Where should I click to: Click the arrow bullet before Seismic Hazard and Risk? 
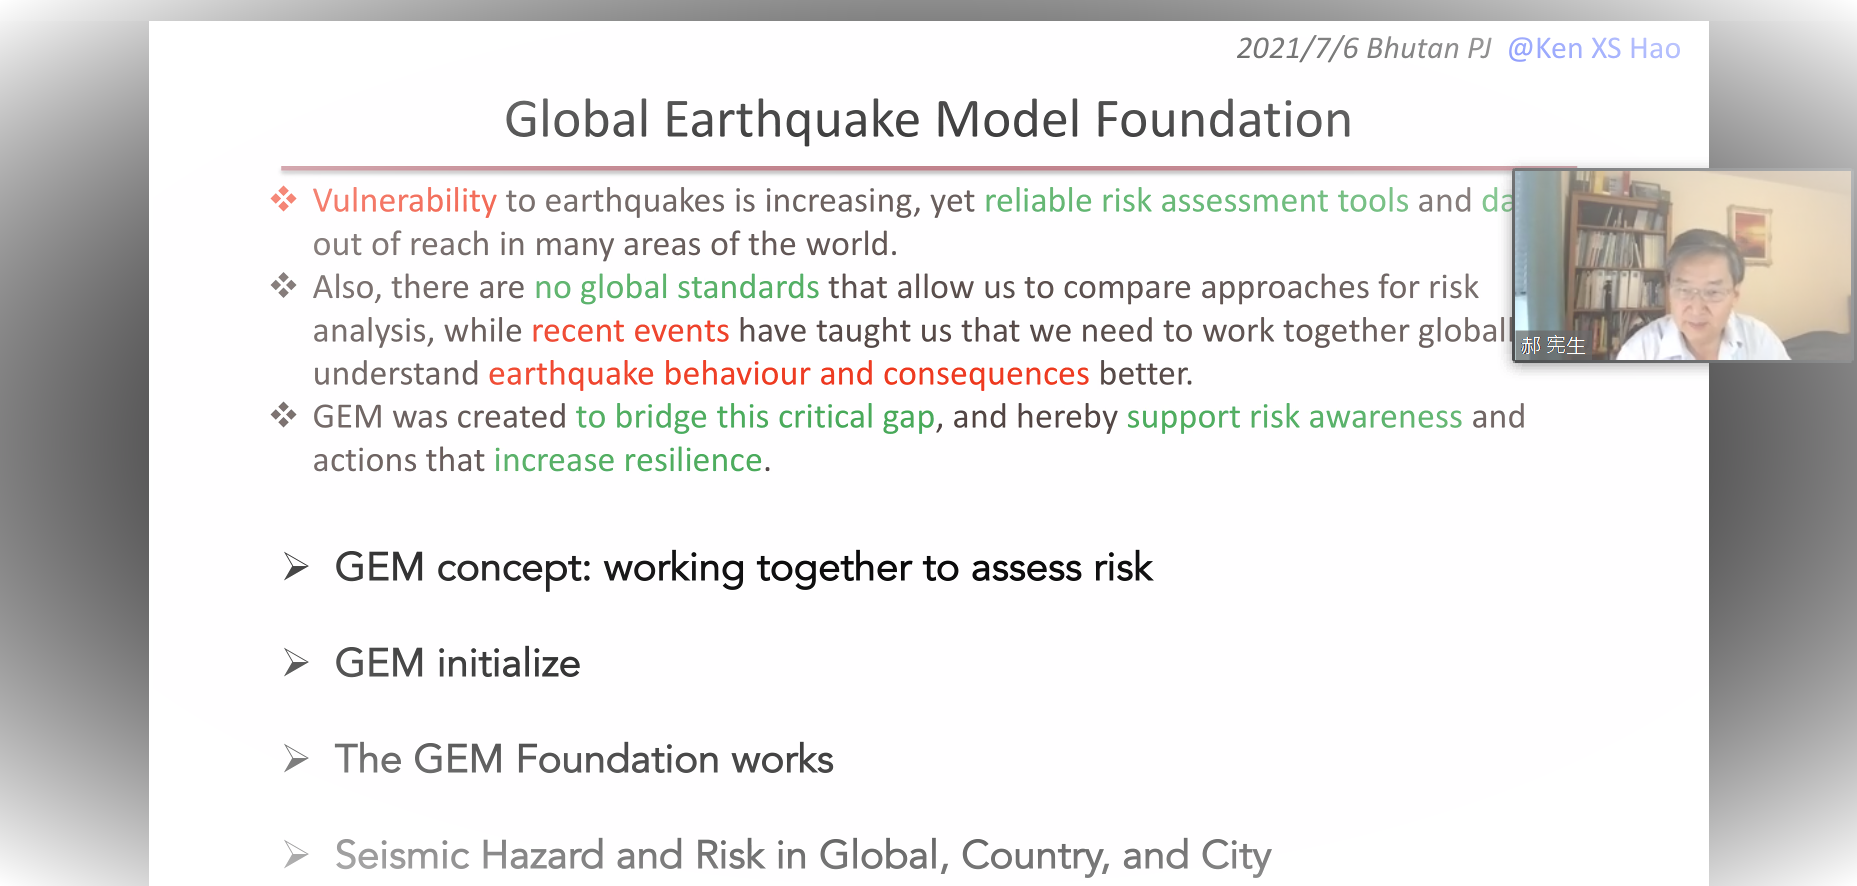click(x=296, y=855)
